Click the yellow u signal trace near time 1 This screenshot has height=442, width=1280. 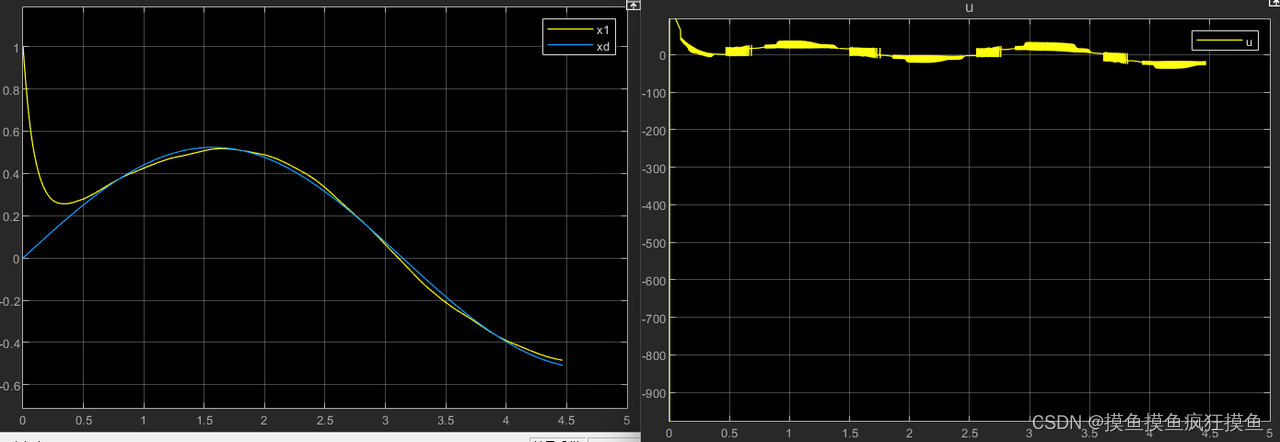tap(790, 44)
